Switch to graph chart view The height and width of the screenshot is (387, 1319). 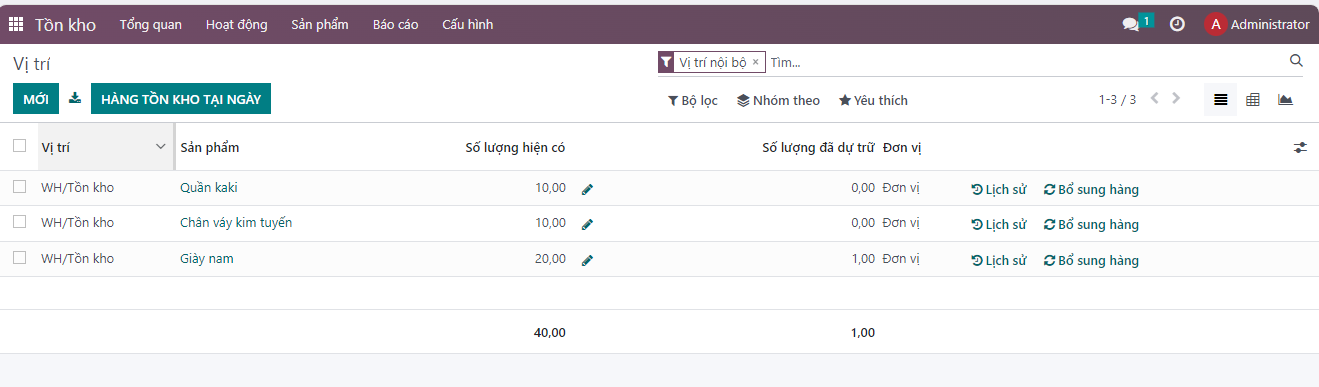point(1286,100)
